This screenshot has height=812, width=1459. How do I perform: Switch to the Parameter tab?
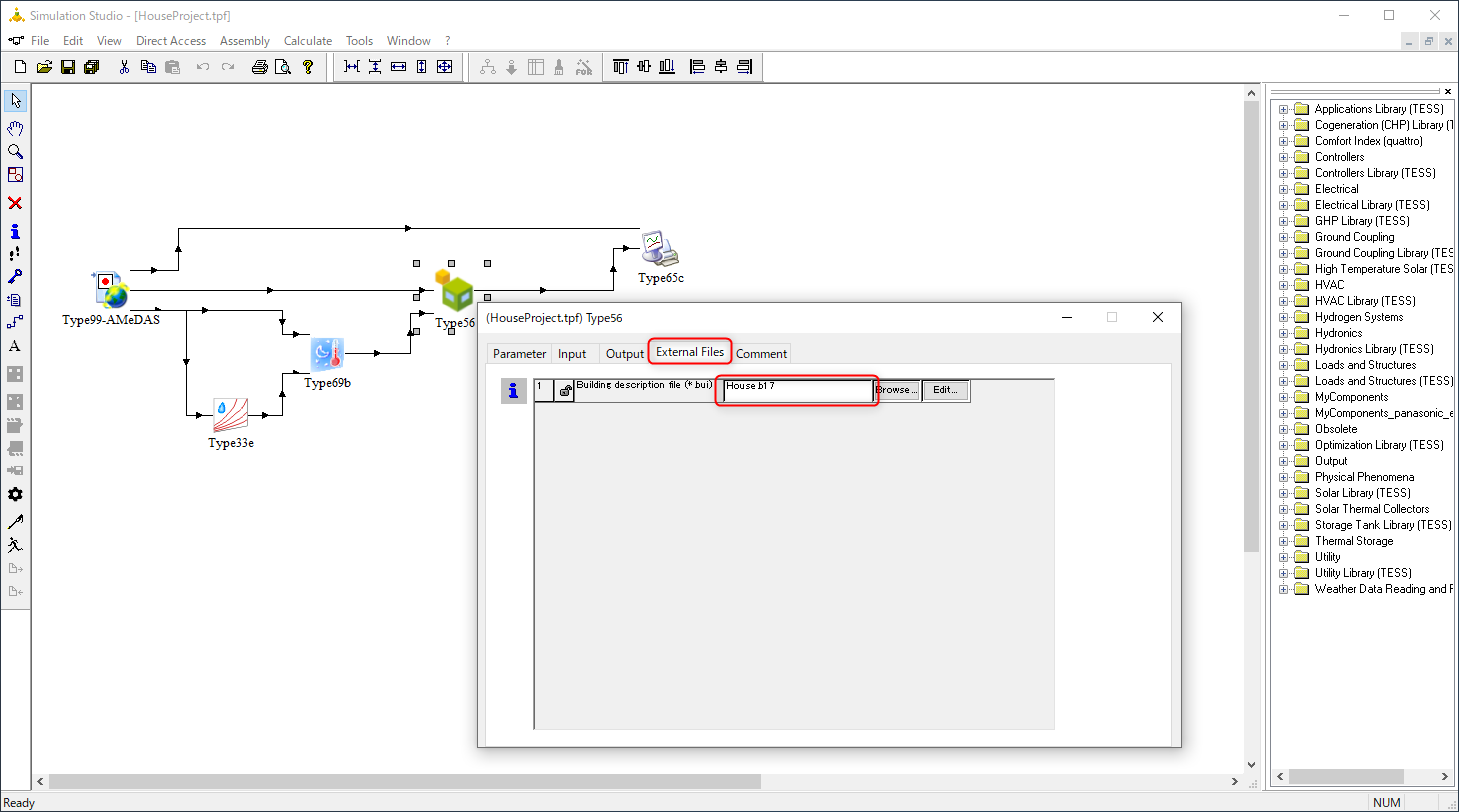[x=519, y=354]
